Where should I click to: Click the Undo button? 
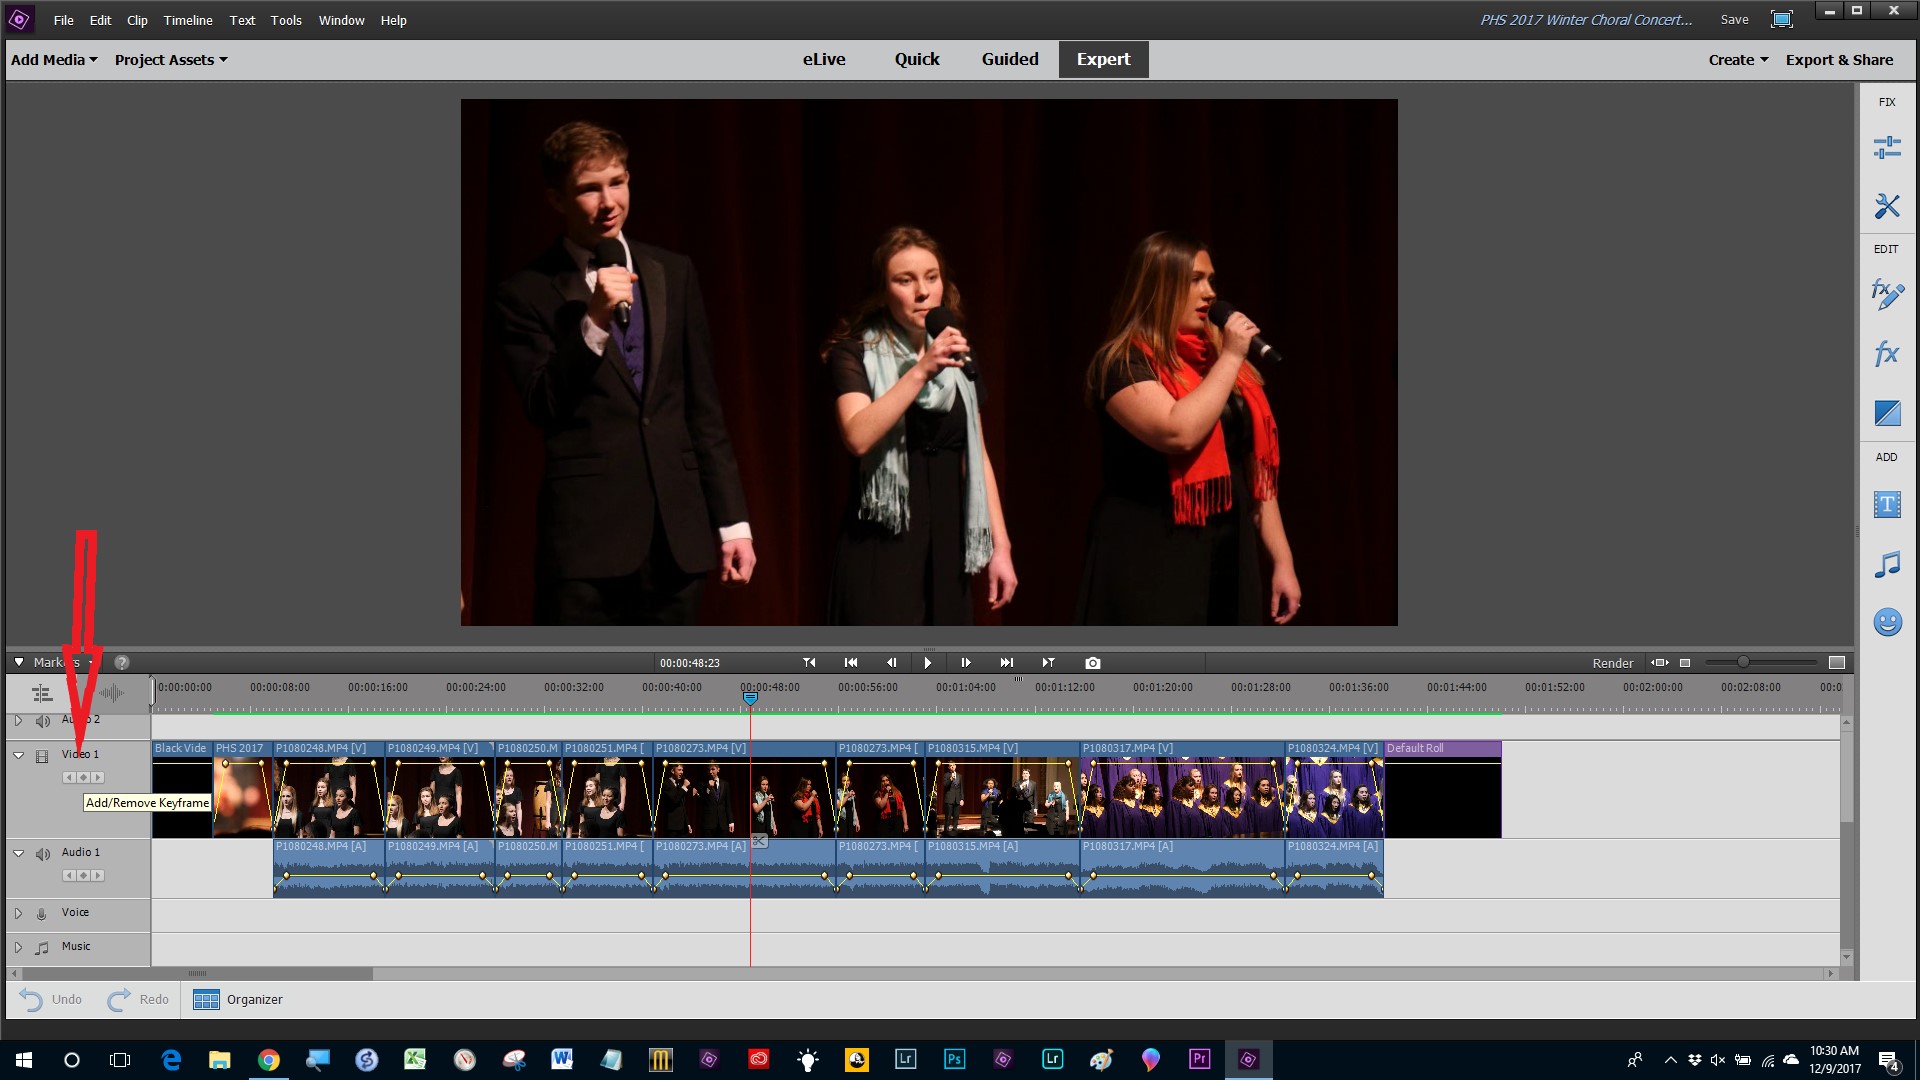click(50, 999)
